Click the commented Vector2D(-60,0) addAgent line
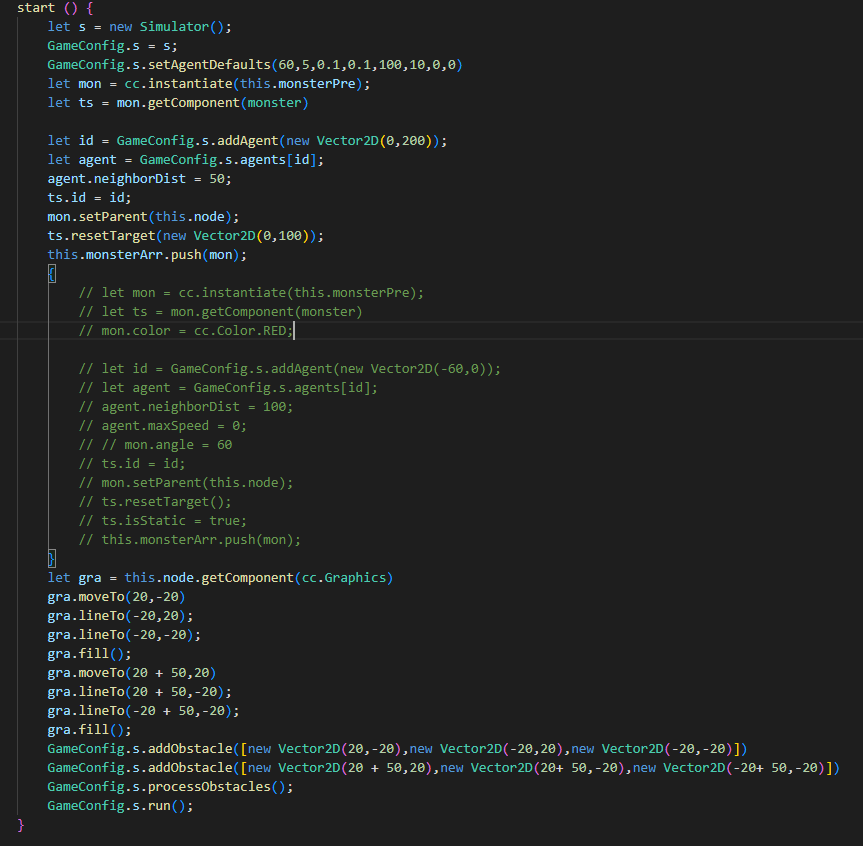This screenshot has height=846, width=863. tap(290, 368)
